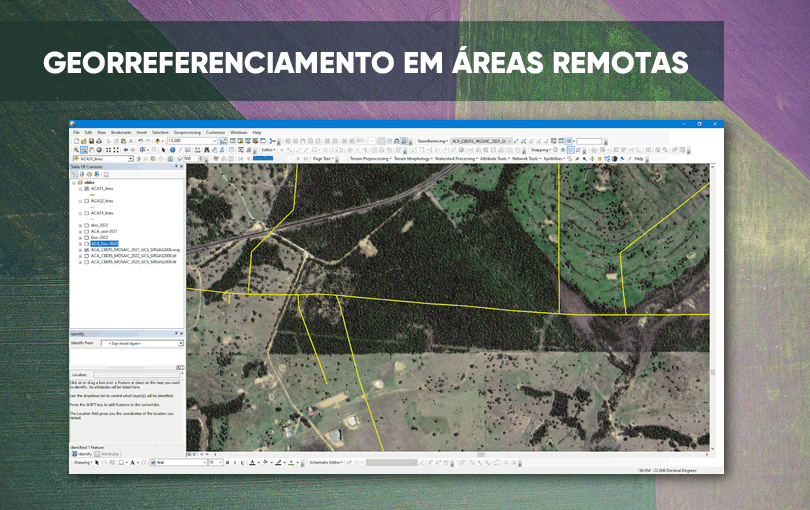This screenshot has height=510, width=810.
Task: Click the Full Extent globe icon
Action: (x=100, y=150)
